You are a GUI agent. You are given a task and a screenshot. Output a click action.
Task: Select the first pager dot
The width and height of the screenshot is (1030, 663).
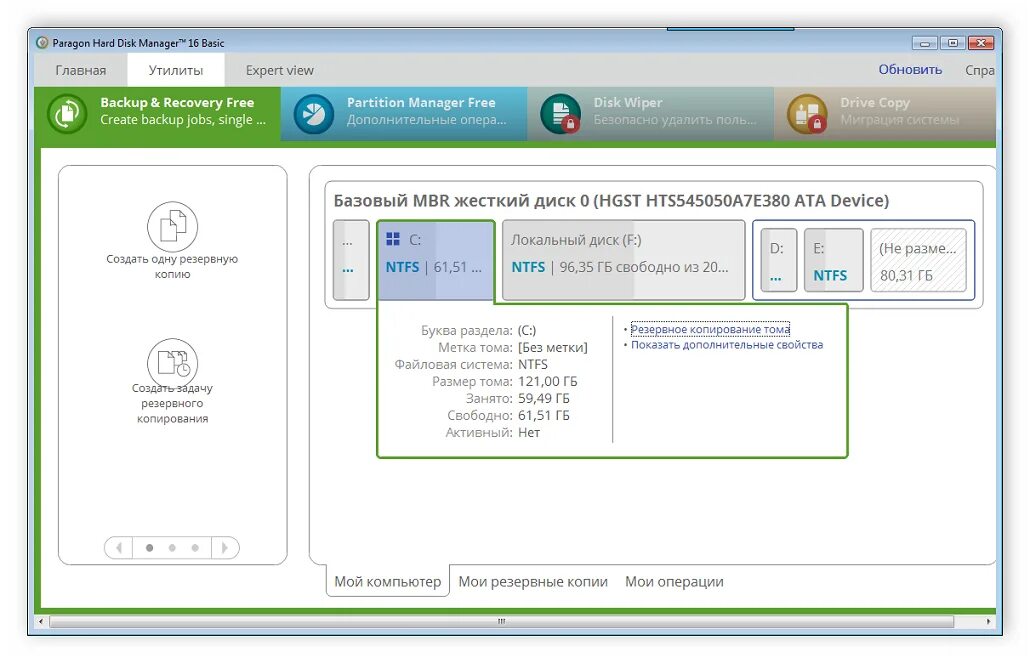point(150,547)
